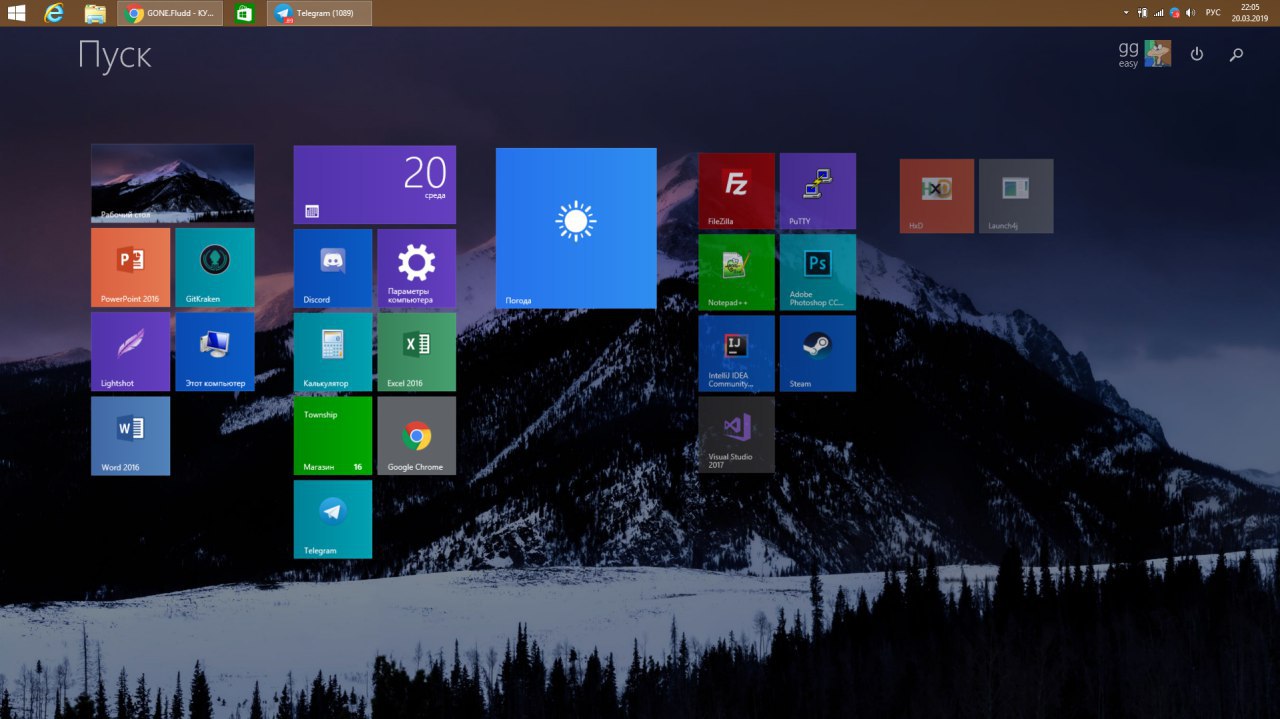Change input language РУС indicator
The height and width of the screenshot is (719, 1280).
[x=1213, y=13]
